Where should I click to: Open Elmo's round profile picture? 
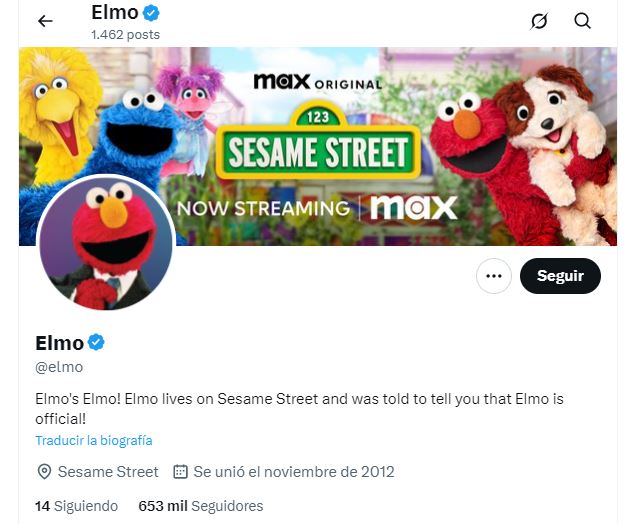click(106, 245)
